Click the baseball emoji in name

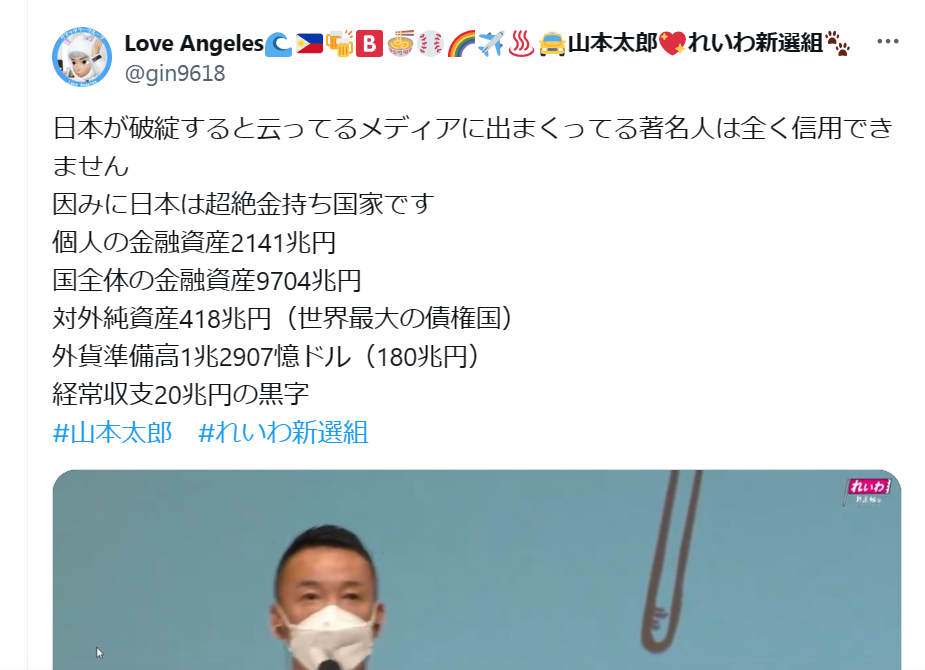431,44
